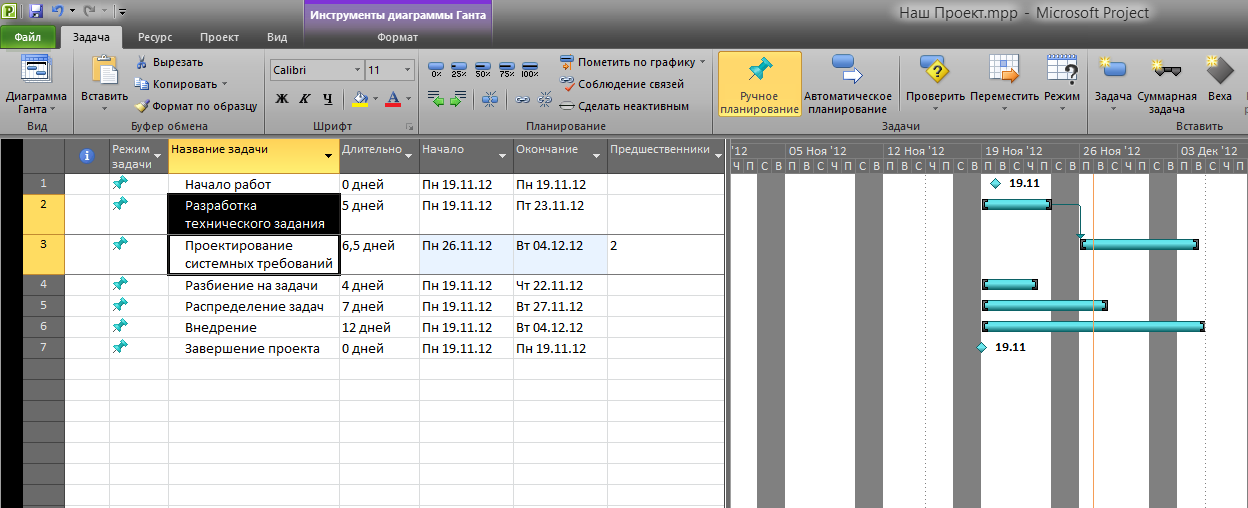
Task: Click Формат по образцу format painter
Action: coord(196,106)
